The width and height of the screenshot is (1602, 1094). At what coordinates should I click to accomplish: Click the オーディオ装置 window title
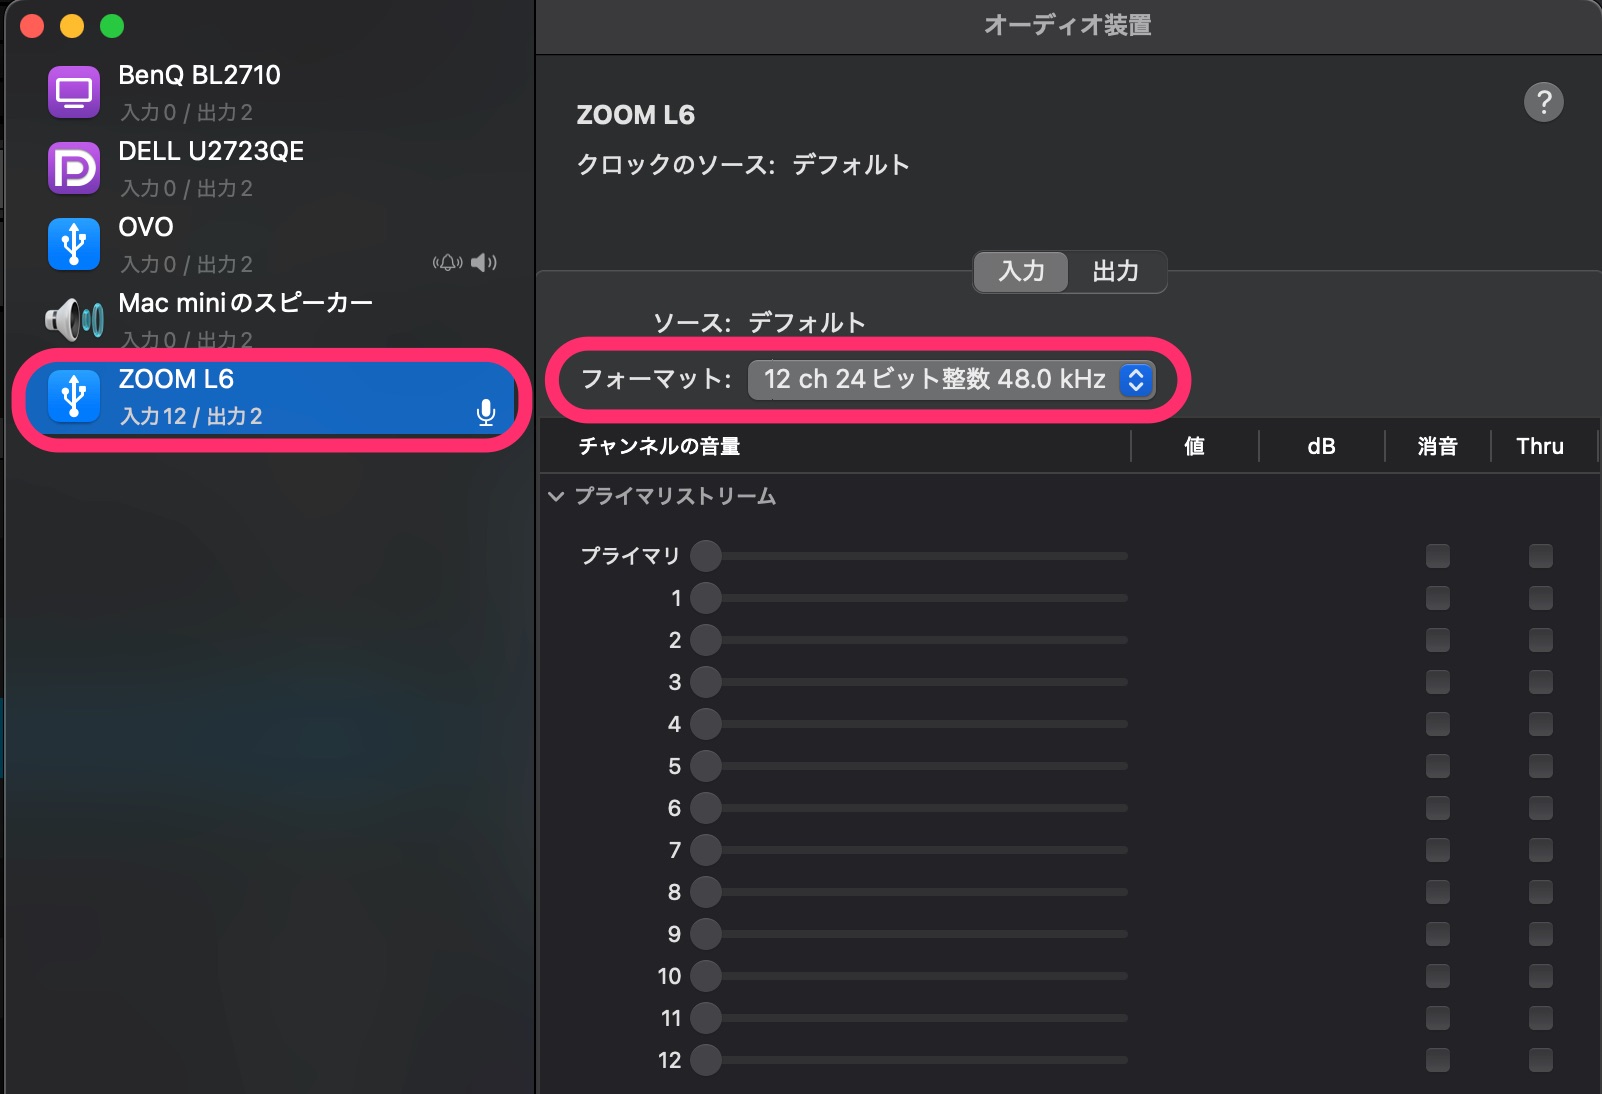(1068, 25)
